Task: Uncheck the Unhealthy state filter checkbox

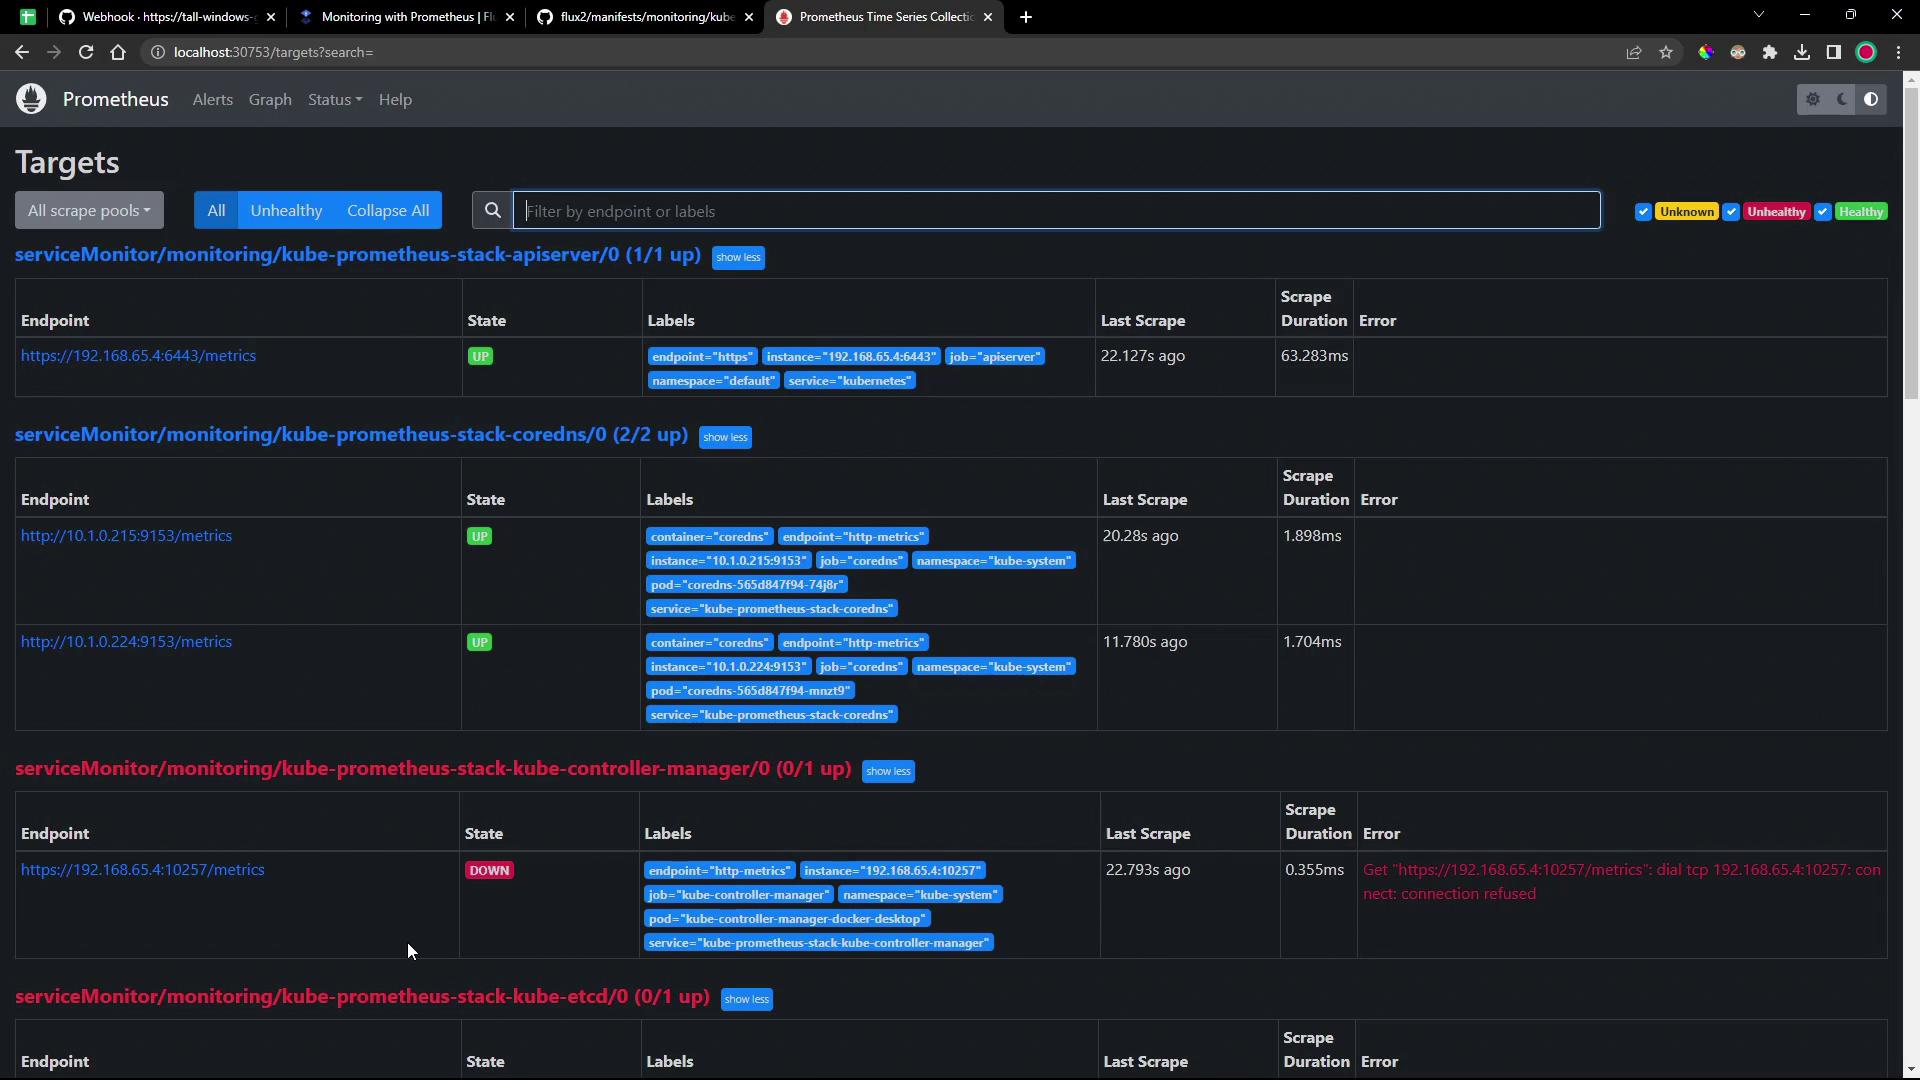Action: click(x=1731, y=212)
